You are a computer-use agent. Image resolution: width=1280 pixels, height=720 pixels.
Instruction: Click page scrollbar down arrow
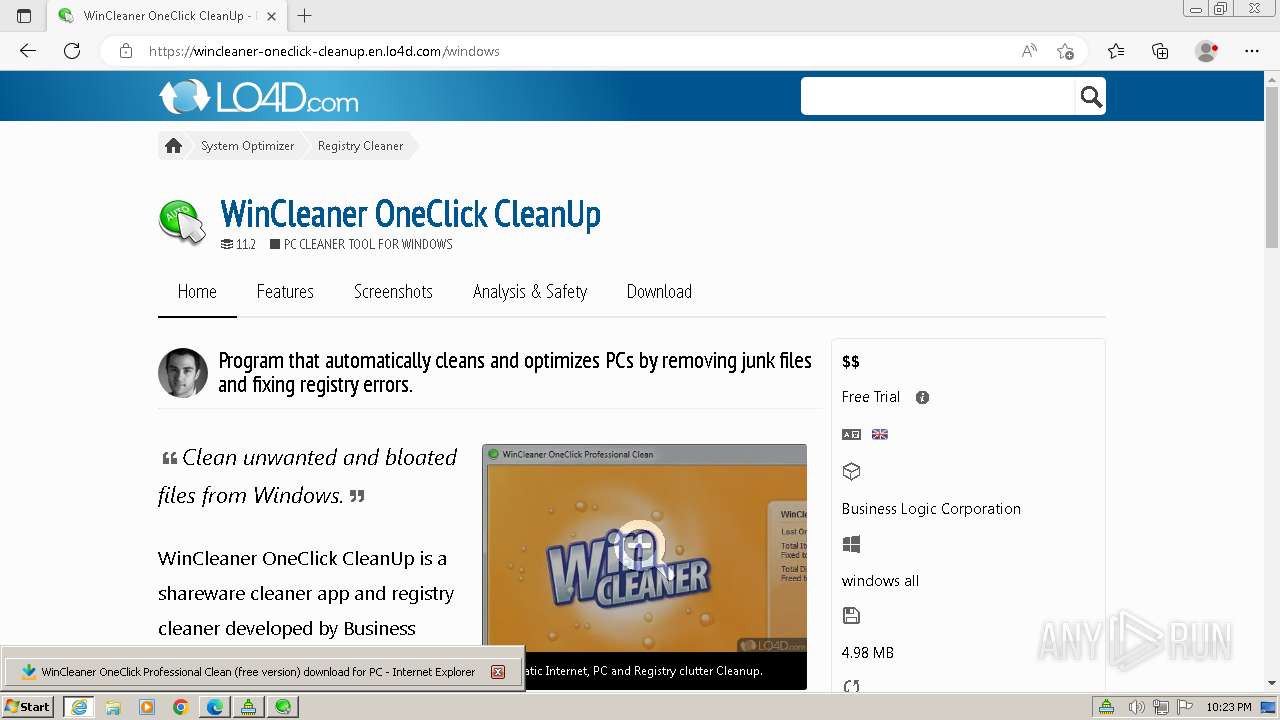click(x=1272, y=683)
